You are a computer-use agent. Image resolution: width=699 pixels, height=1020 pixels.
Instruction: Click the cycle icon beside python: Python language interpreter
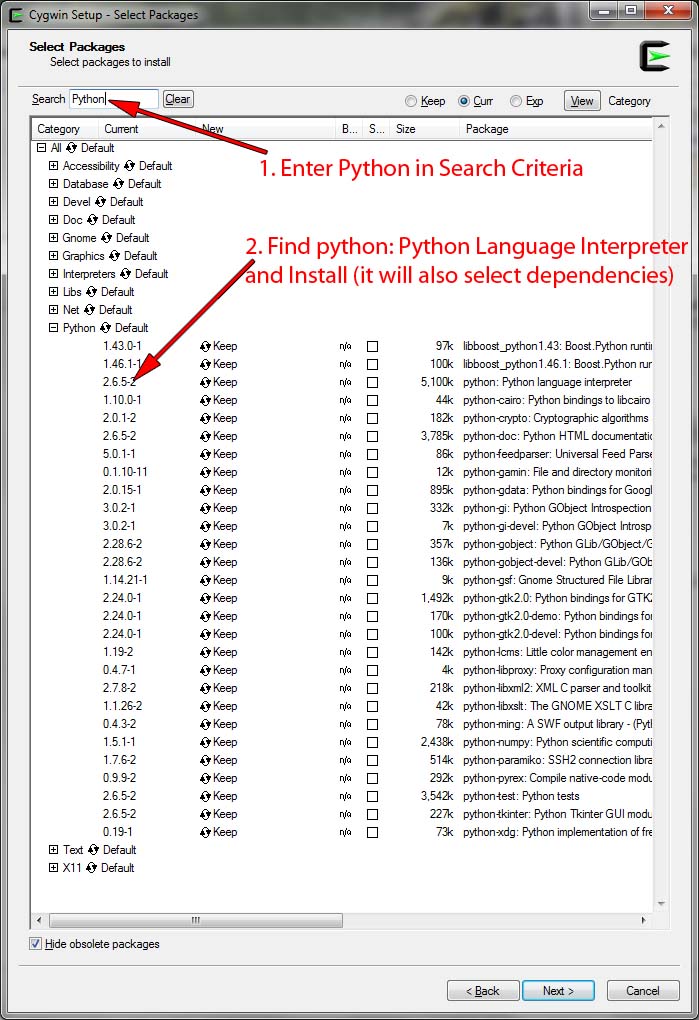point(205,382)
